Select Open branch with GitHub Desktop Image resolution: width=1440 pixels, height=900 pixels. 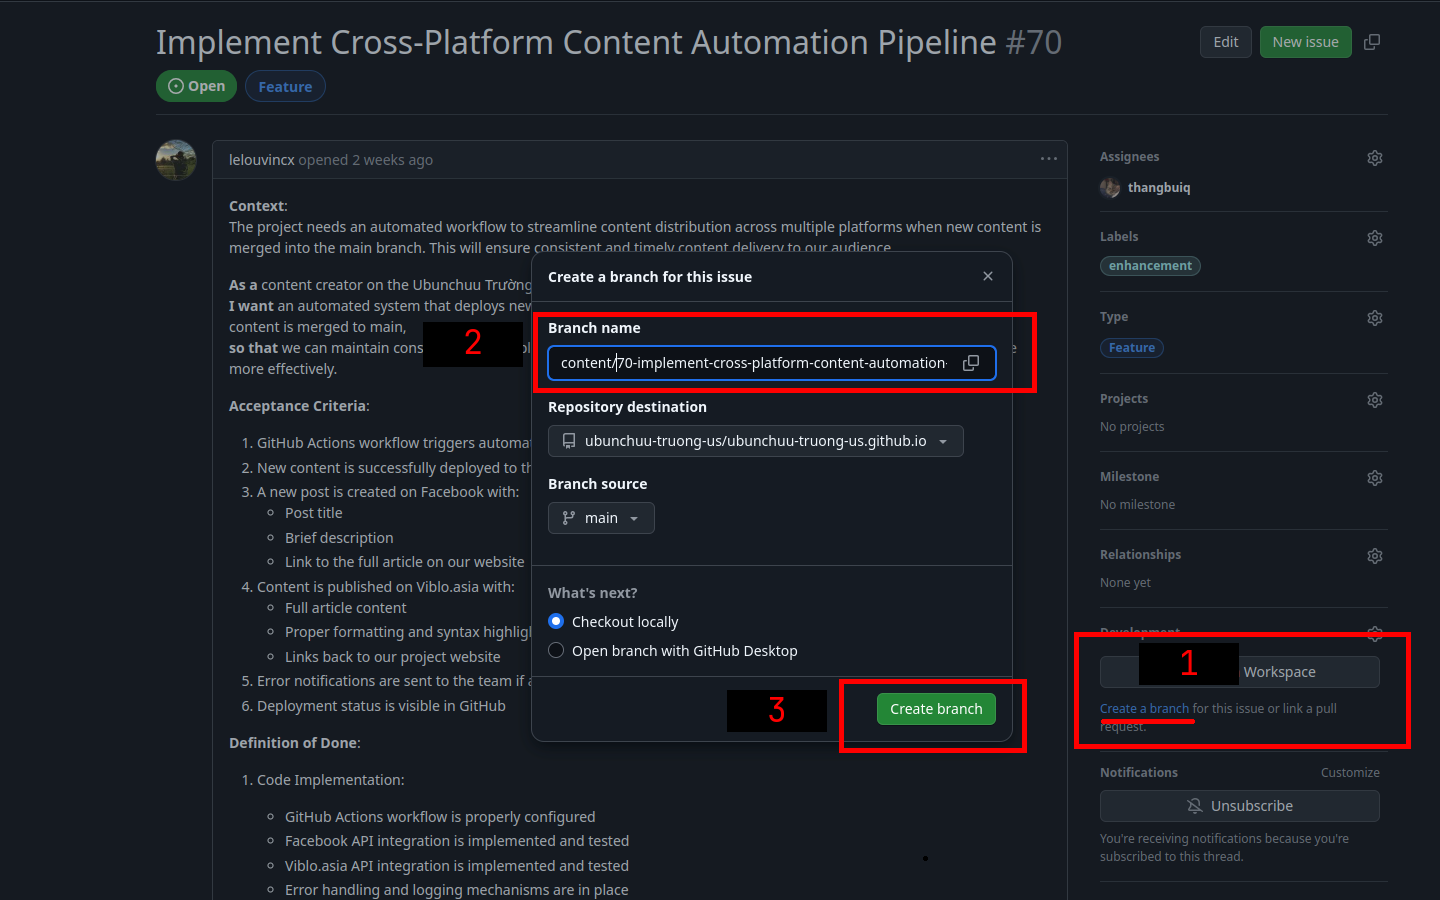pos(556,651)
